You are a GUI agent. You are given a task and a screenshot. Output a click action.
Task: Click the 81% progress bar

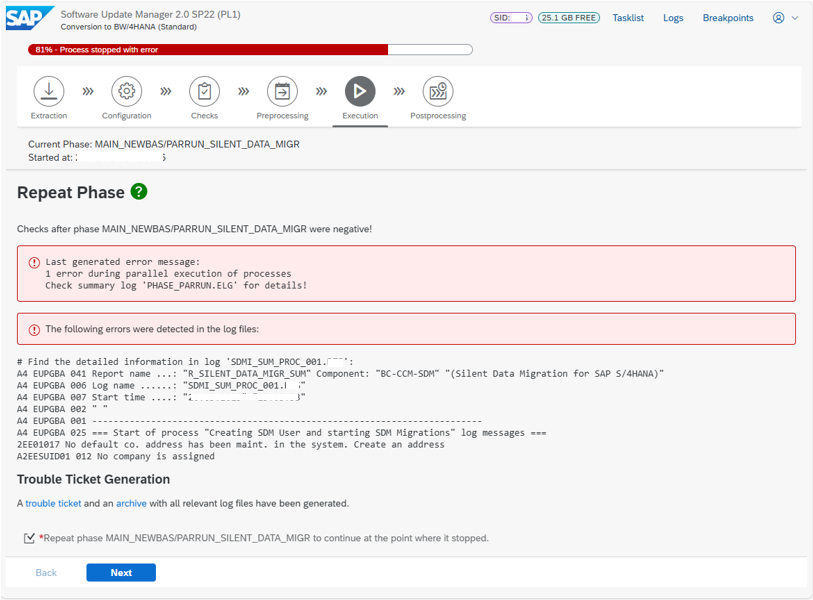(250, 50)
